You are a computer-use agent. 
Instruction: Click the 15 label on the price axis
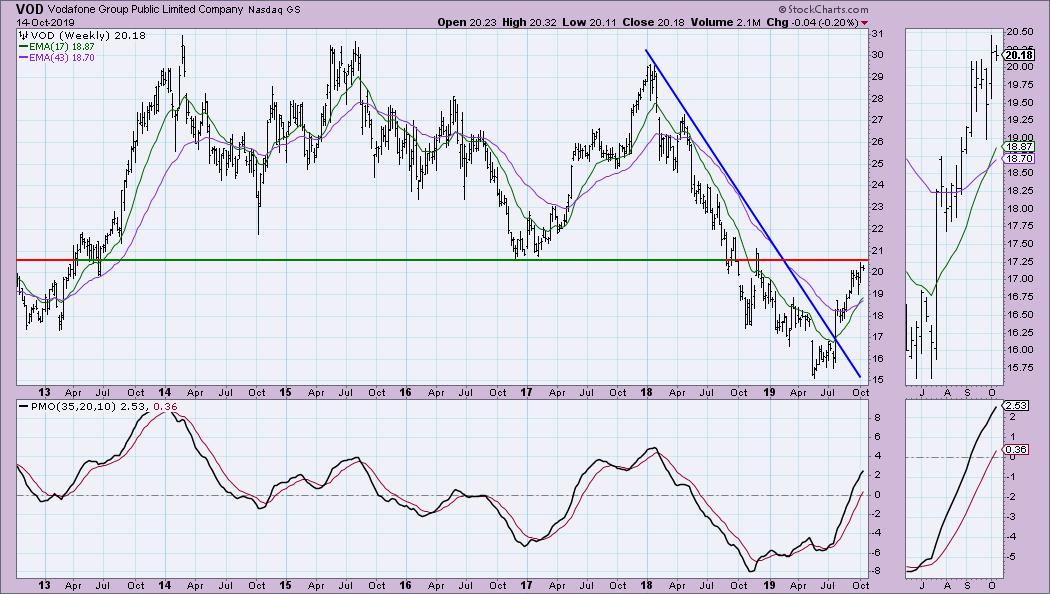tap(877, 380)
